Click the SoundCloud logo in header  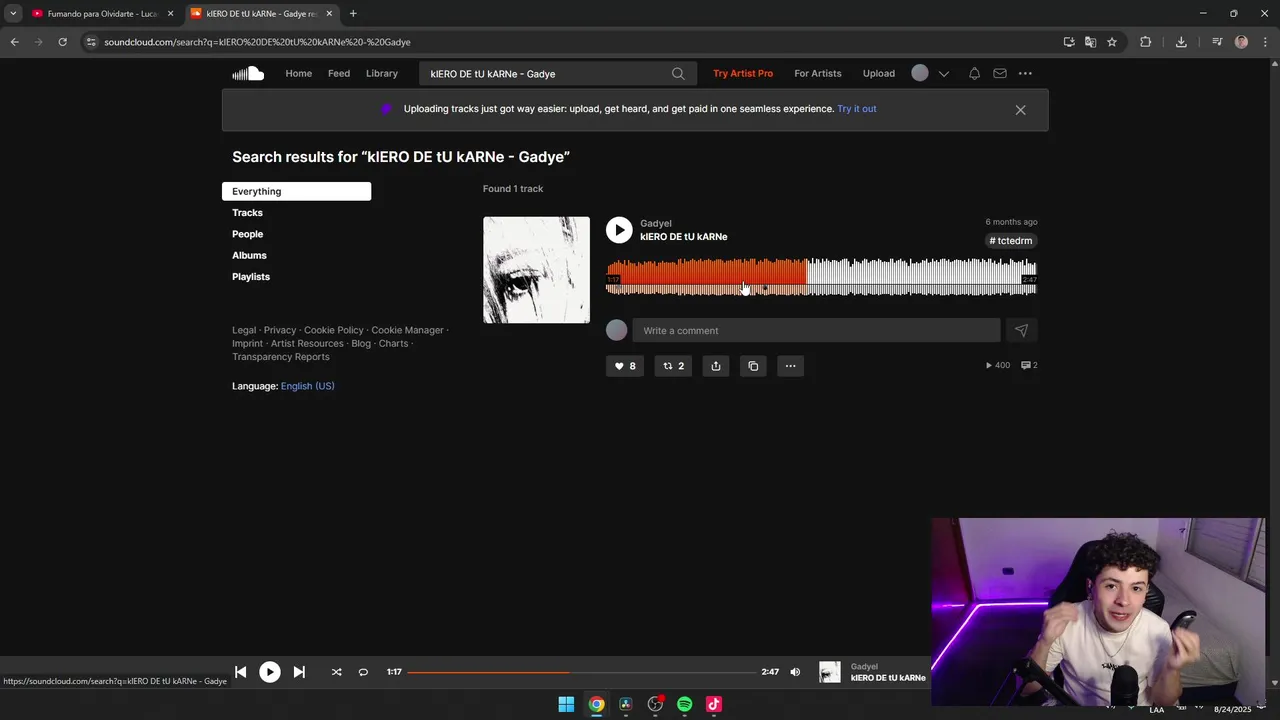coord(248,73)
